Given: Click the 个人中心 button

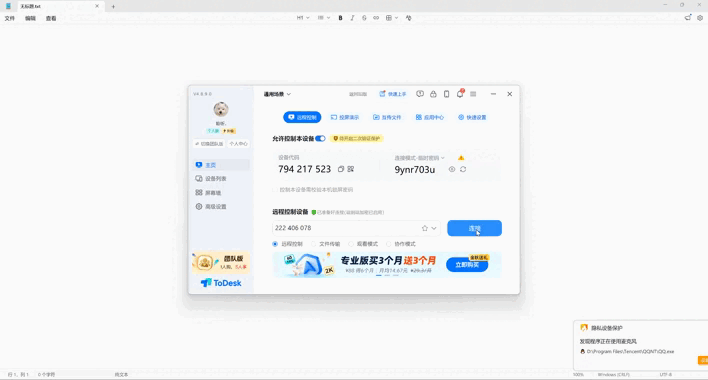Looking at the screenshot, I should (238, 144).
